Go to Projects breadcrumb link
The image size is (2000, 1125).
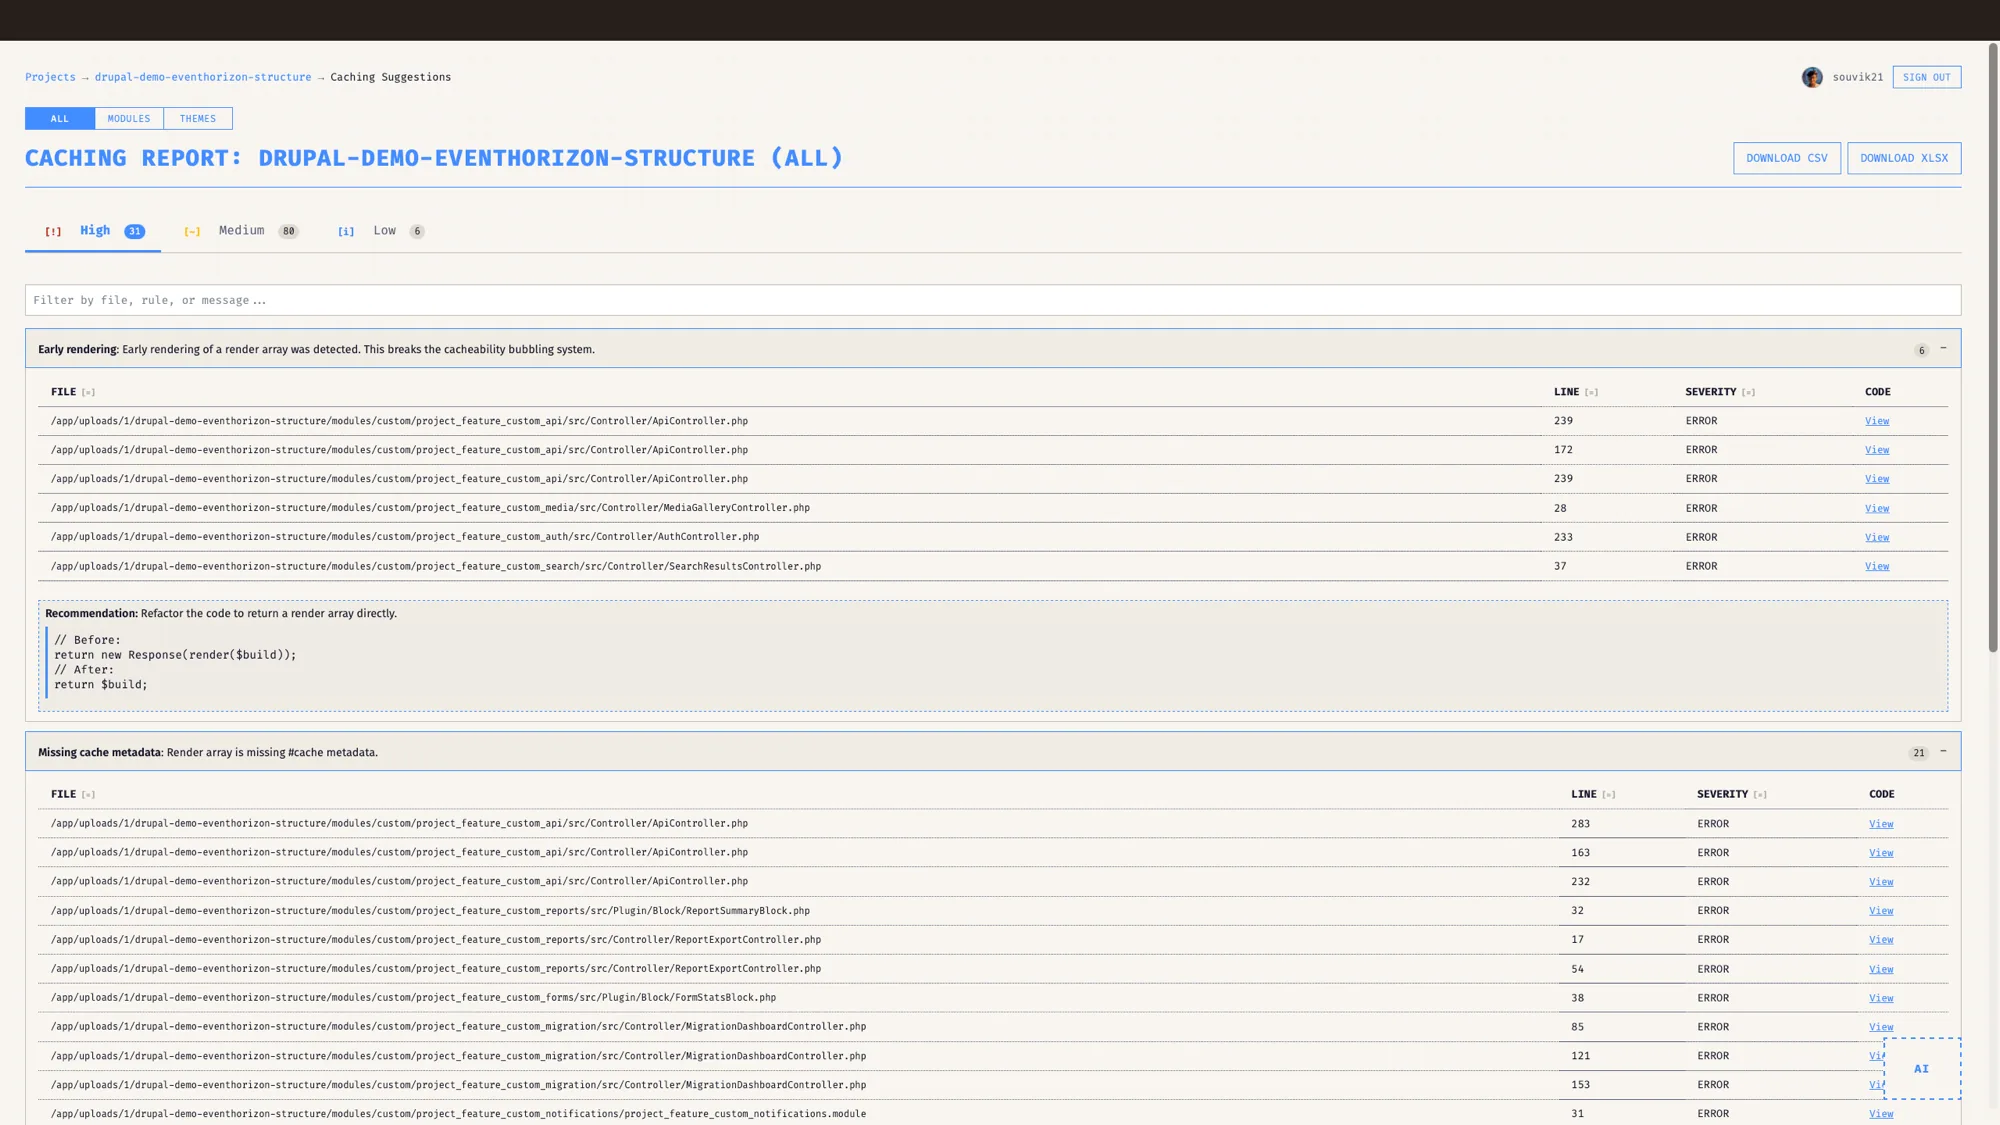pyautogui.click(x=50, y=77)
